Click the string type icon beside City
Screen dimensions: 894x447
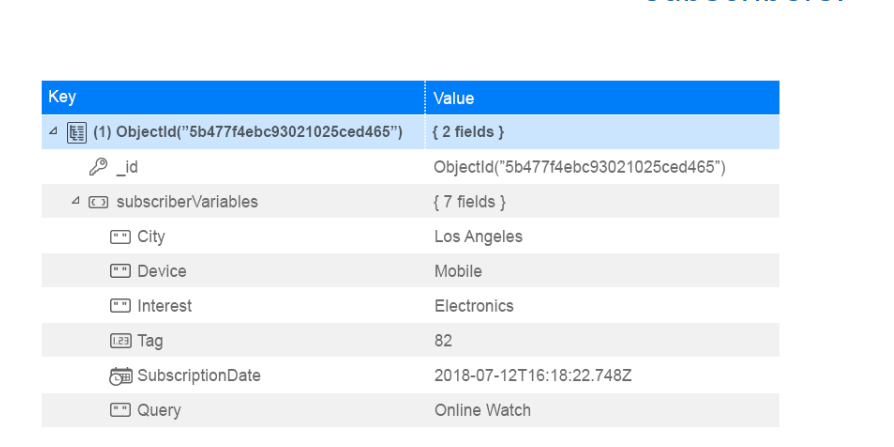tap(119, 237)
